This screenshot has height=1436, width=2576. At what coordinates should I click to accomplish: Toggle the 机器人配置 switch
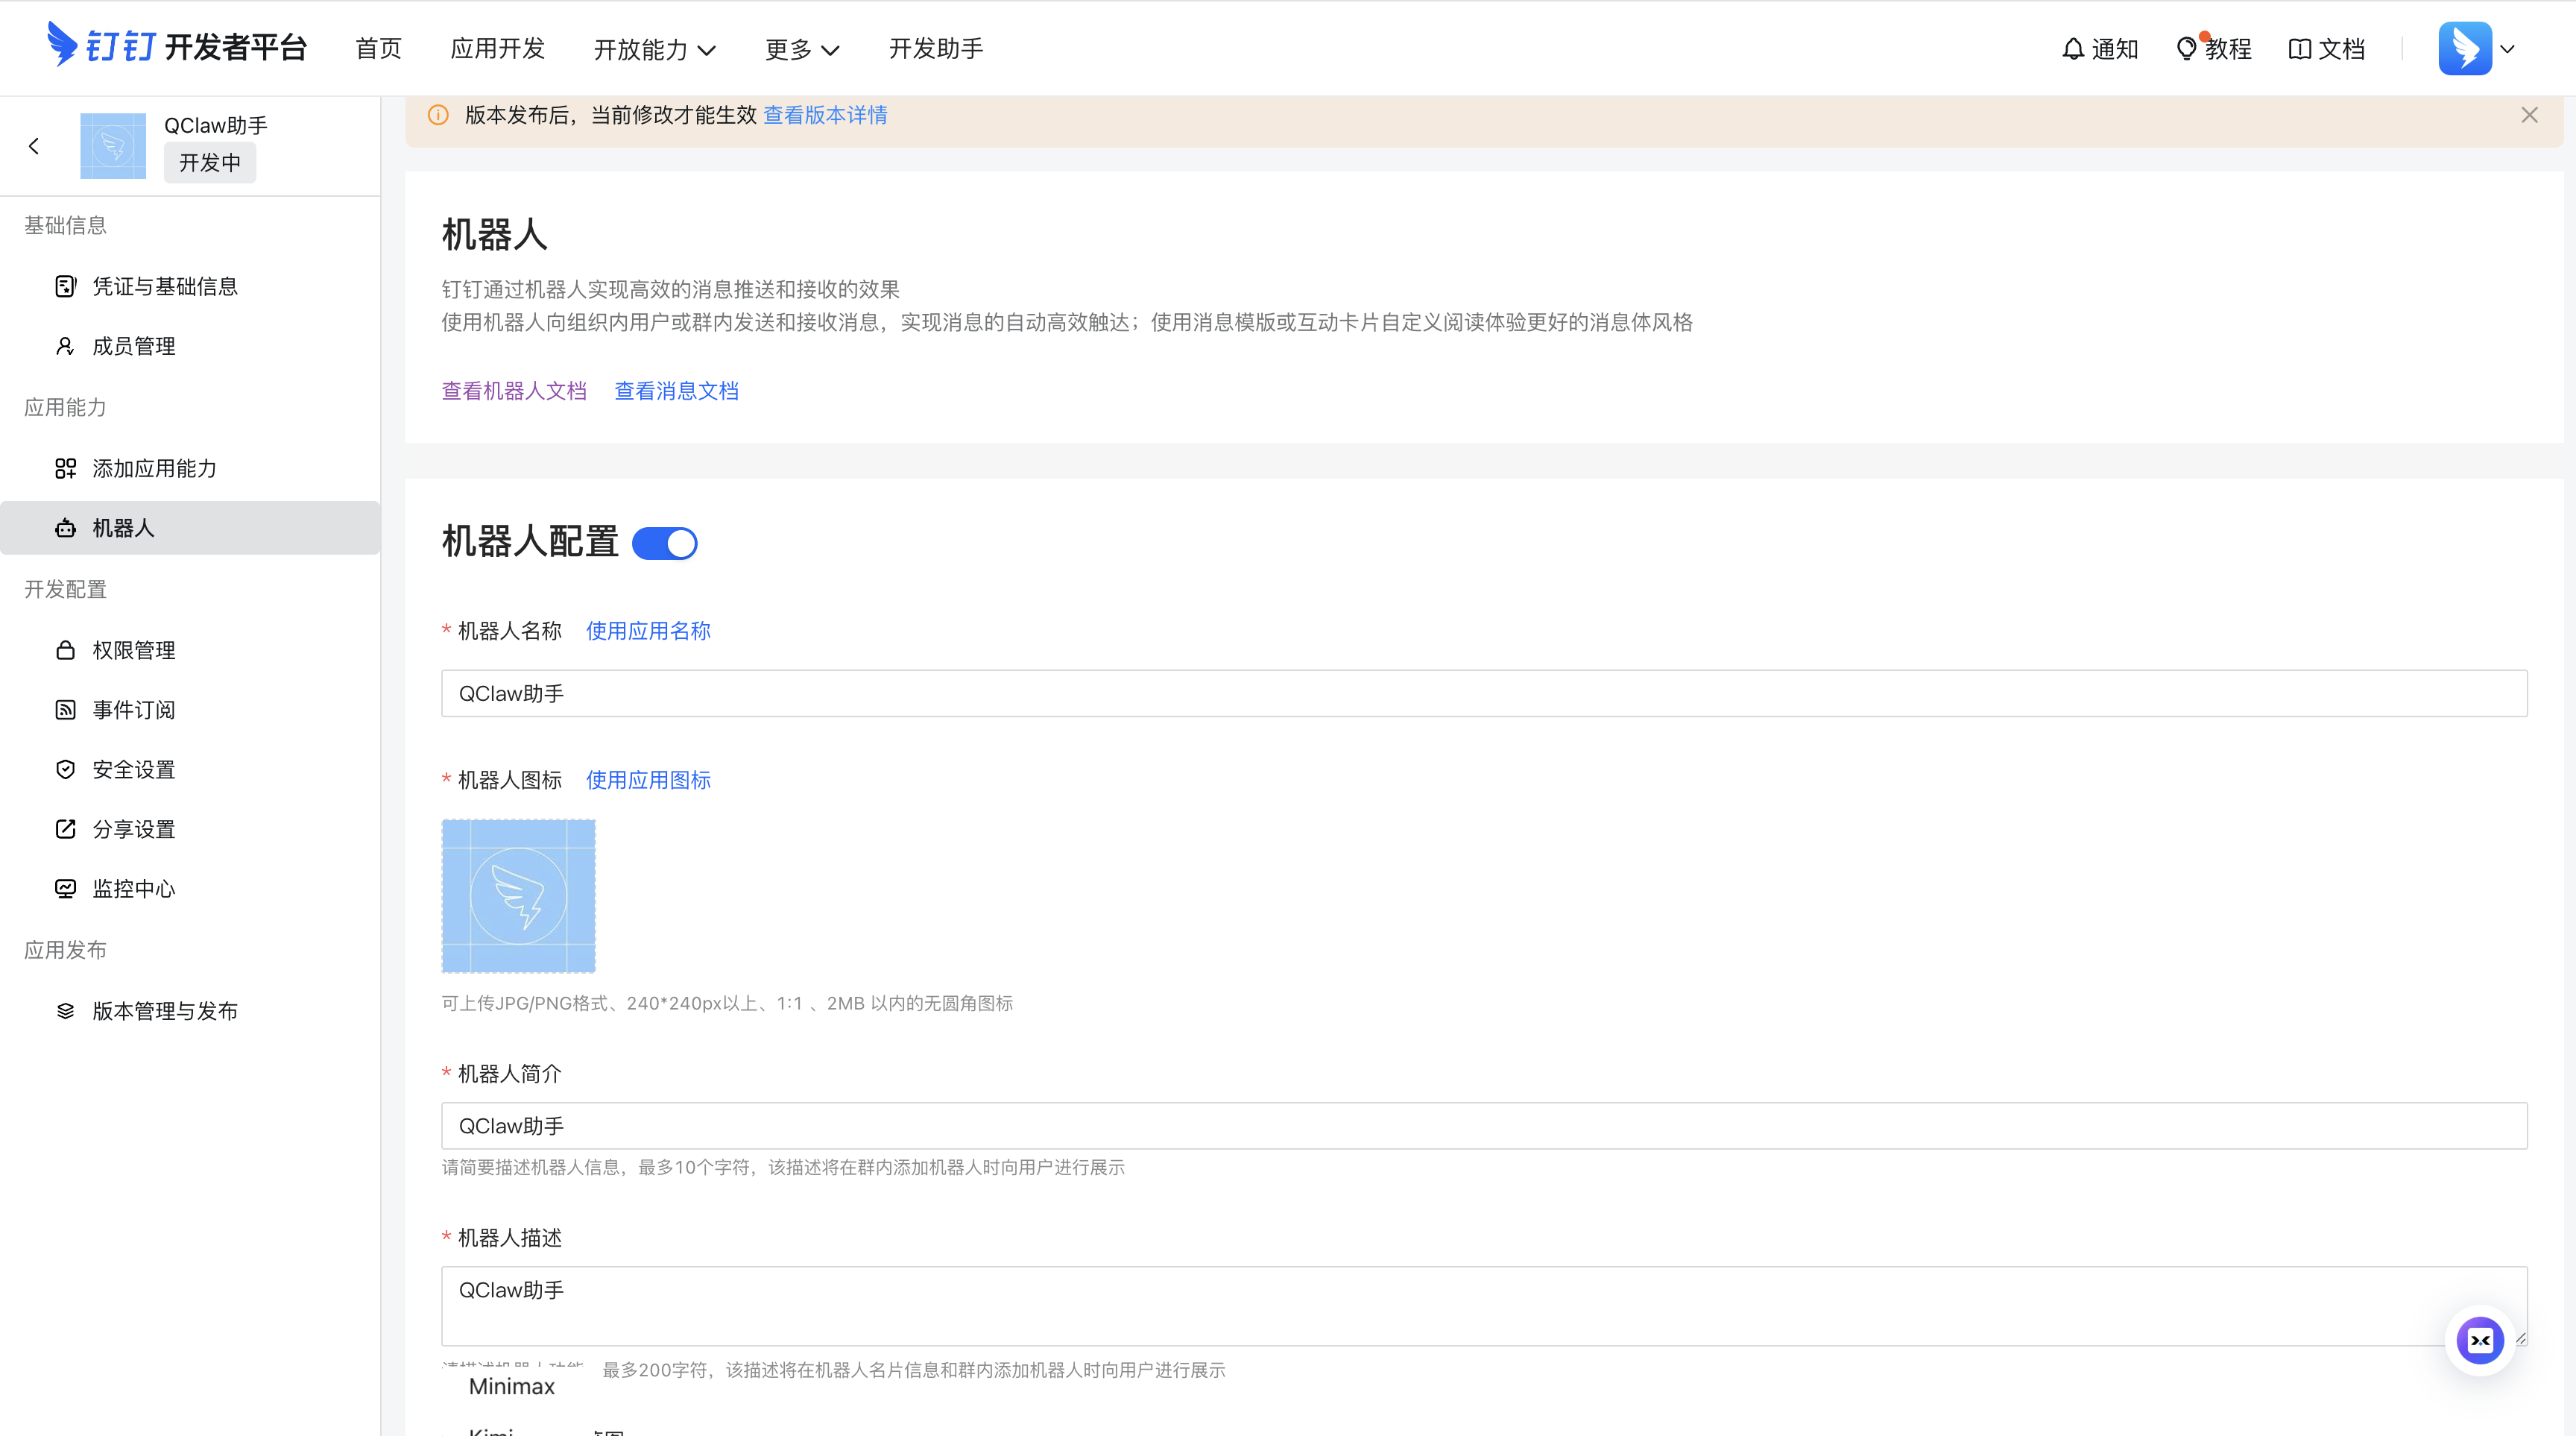click(x=665, y=544)
